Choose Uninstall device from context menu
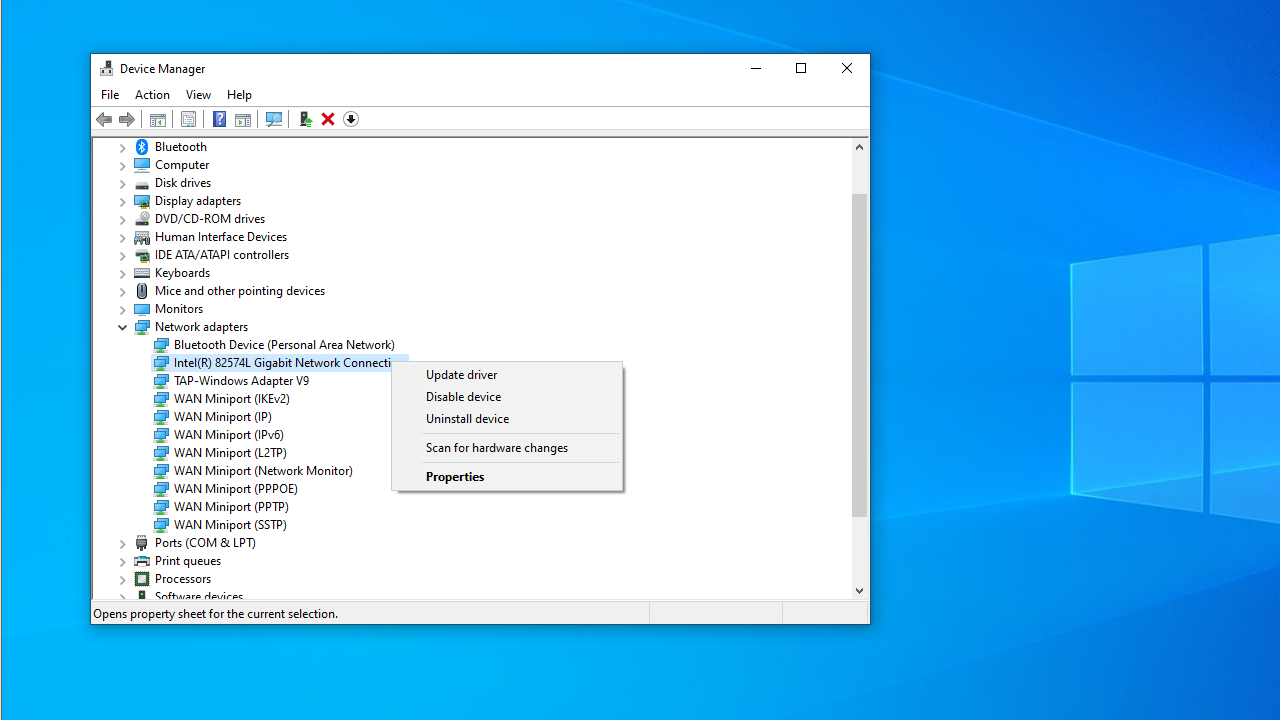Image resolution: width=1280 pixels, height=720 pixels. (467, 419)
